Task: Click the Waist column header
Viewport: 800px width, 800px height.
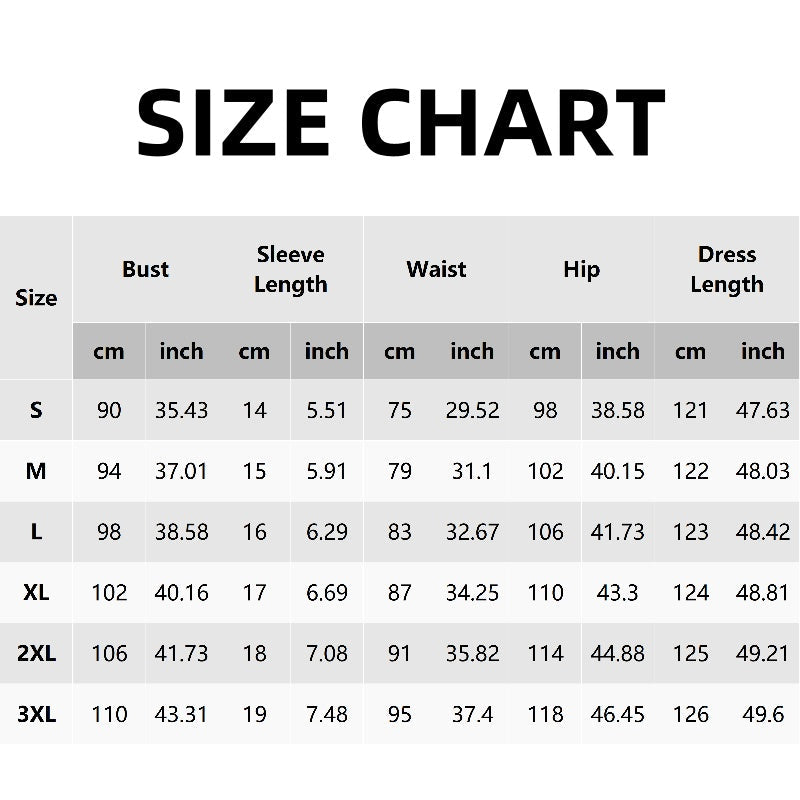Action: tap(436, 269)
